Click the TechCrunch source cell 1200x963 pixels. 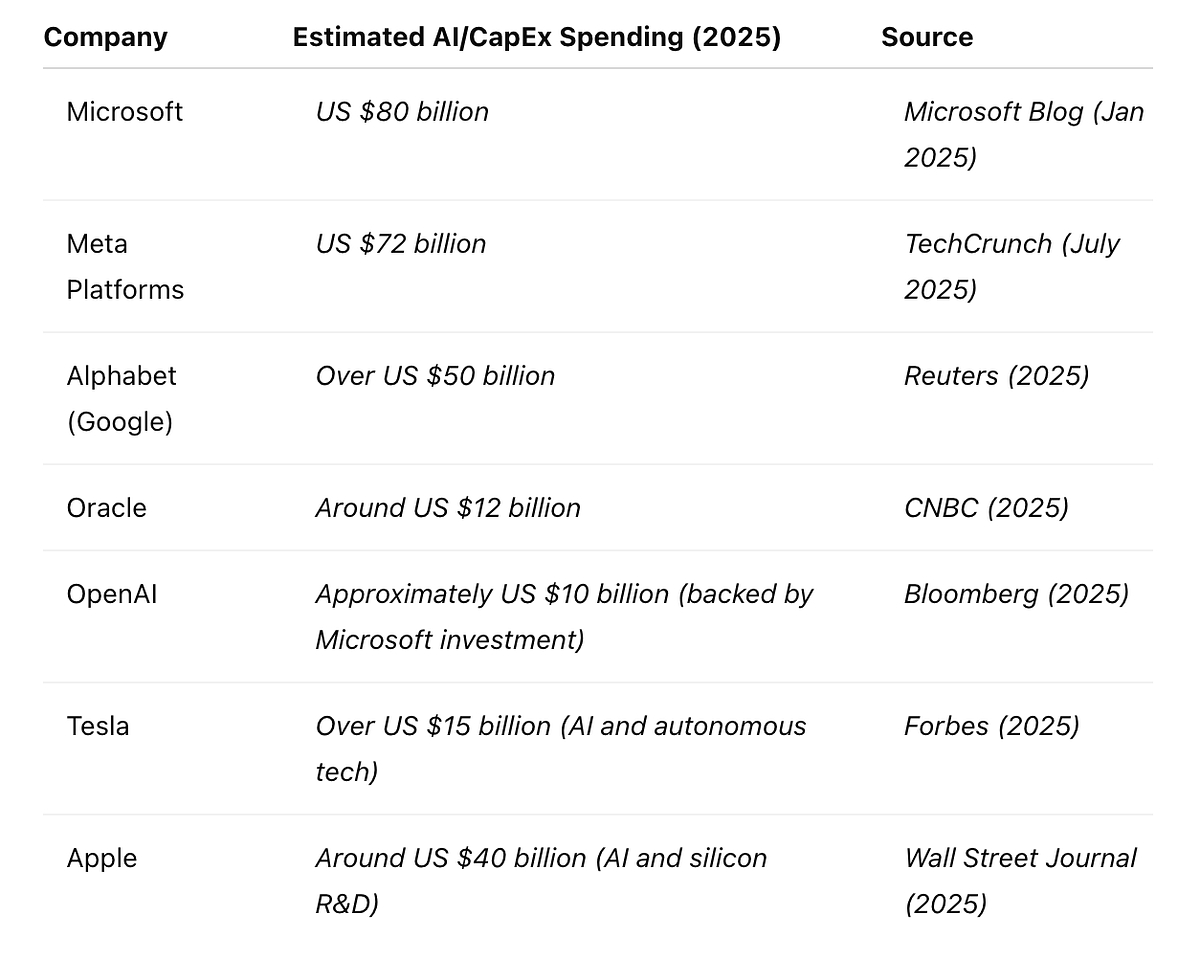[x=1011, y=266]
